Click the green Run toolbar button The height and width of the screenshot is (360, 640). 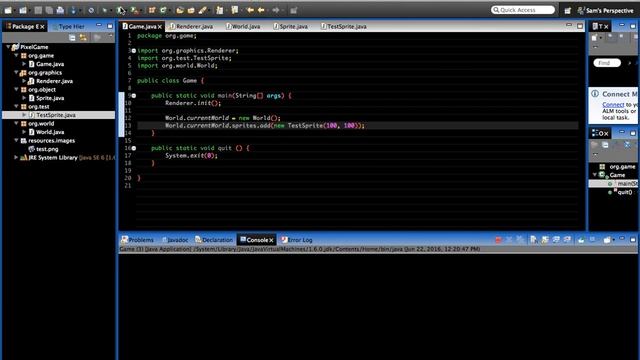[x=120, y=10]
